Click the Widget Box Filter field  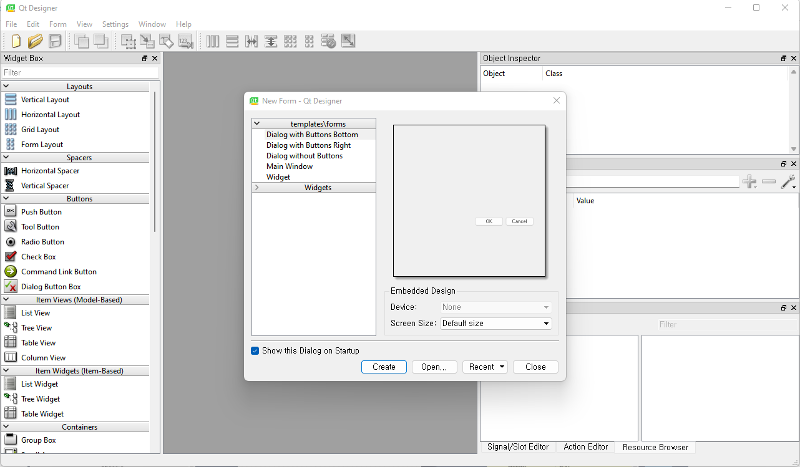81,72
